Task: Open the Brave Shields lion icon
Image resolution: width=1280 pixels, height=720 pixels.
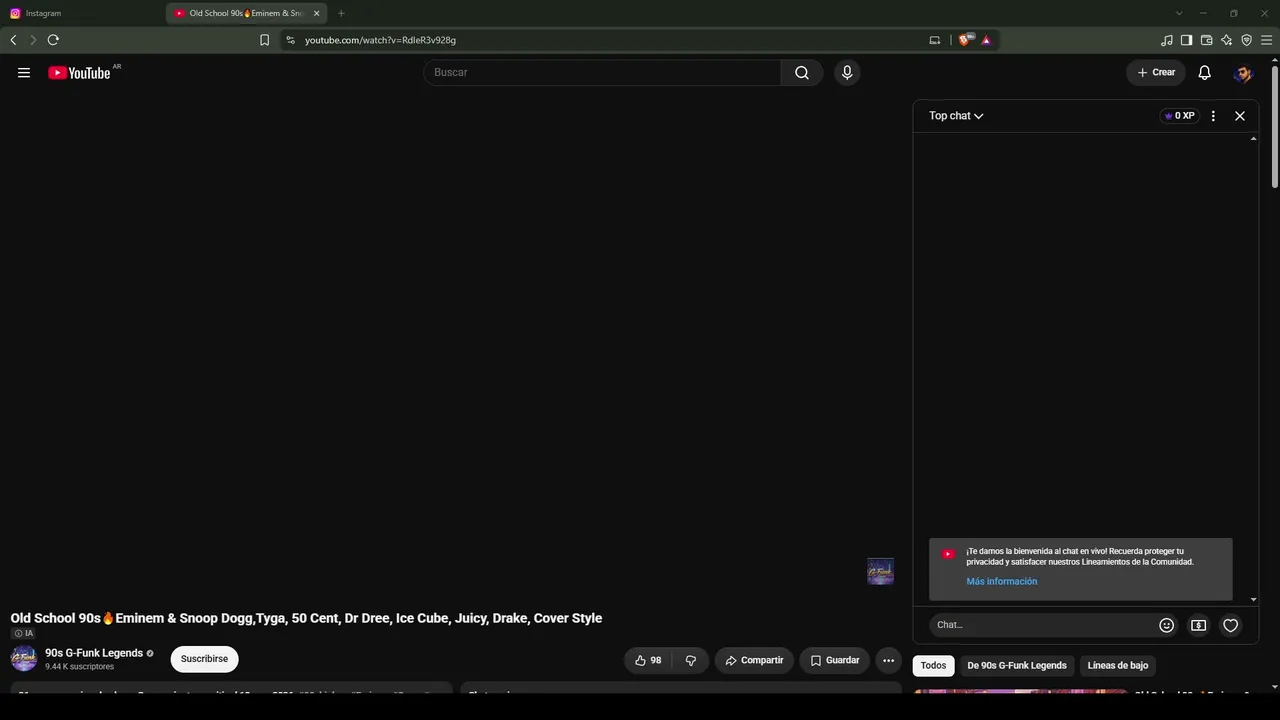Action: pos(965,40)
